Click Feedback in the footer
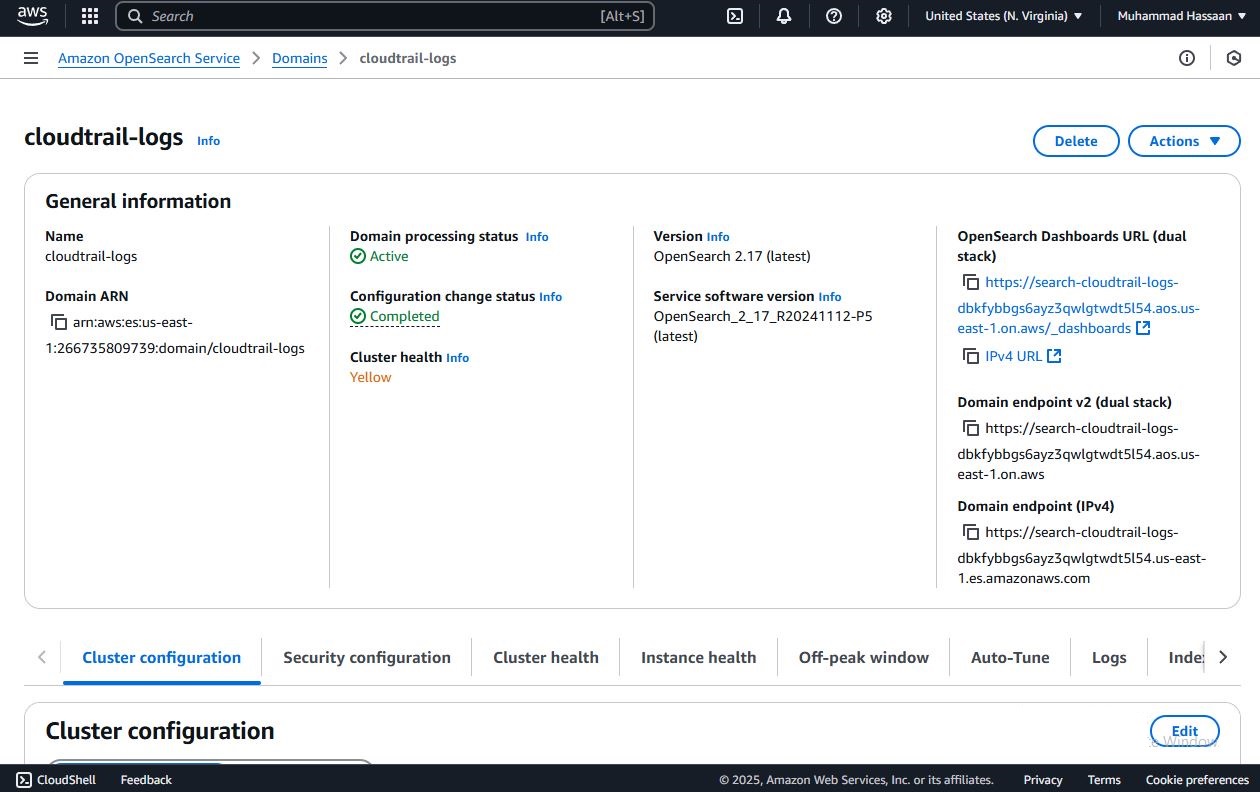This screenshot has width=1260, height=792. (146, 780)
